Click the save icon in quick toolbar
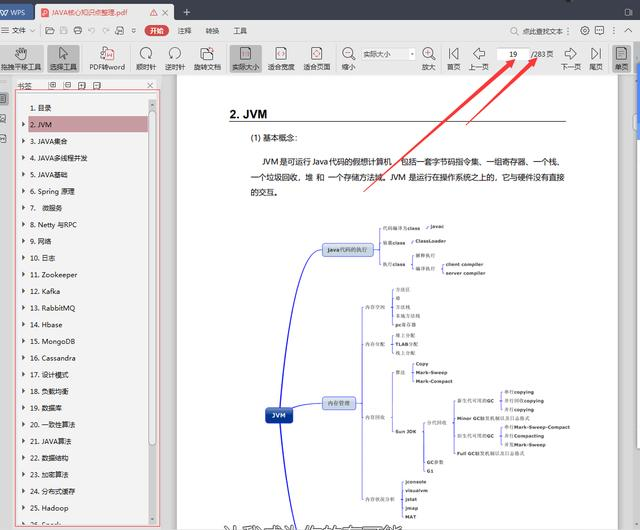Image resolution: width=640 pixels, height=530 pixels. (64, 31)
